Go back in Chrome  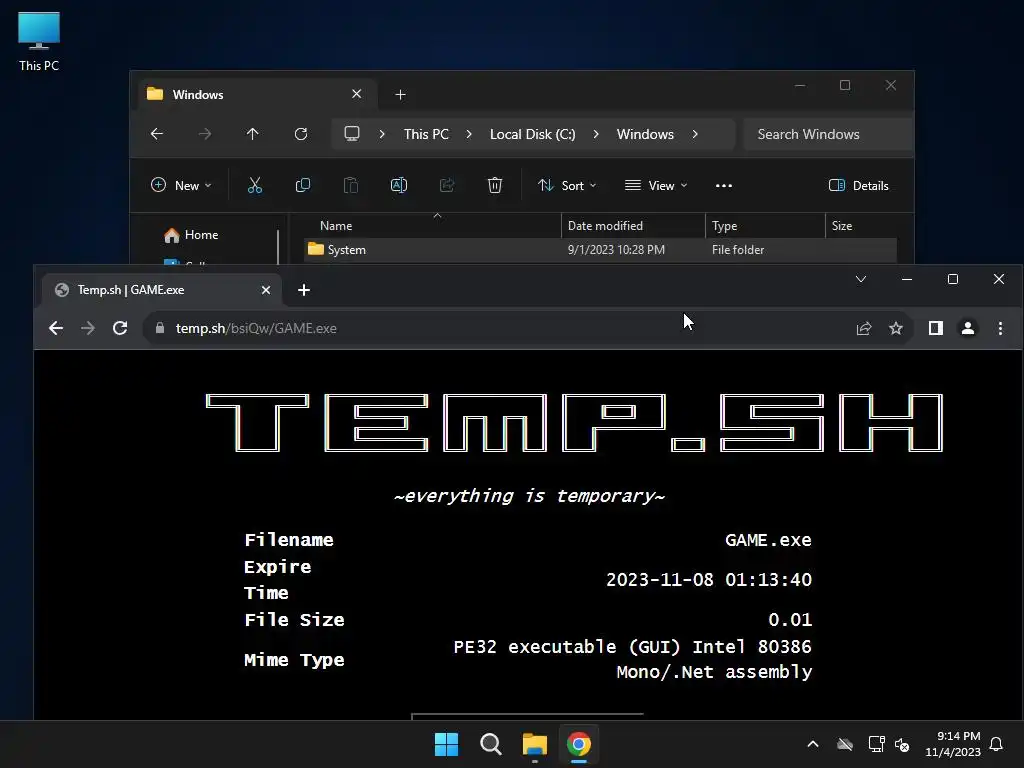(x=56, y=328)
